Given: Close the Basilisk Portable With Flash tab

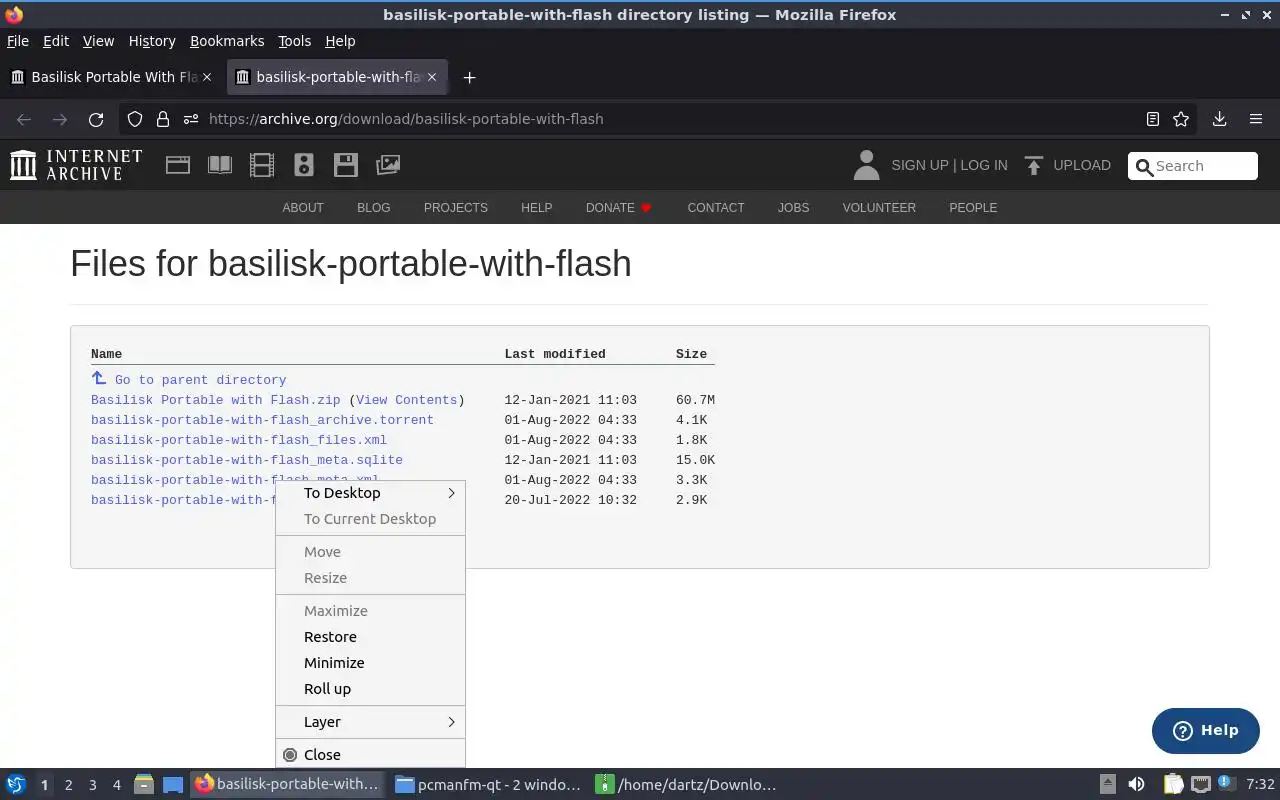Looking at the screenshot, I should pyautogui.click(x=207, y=77).
